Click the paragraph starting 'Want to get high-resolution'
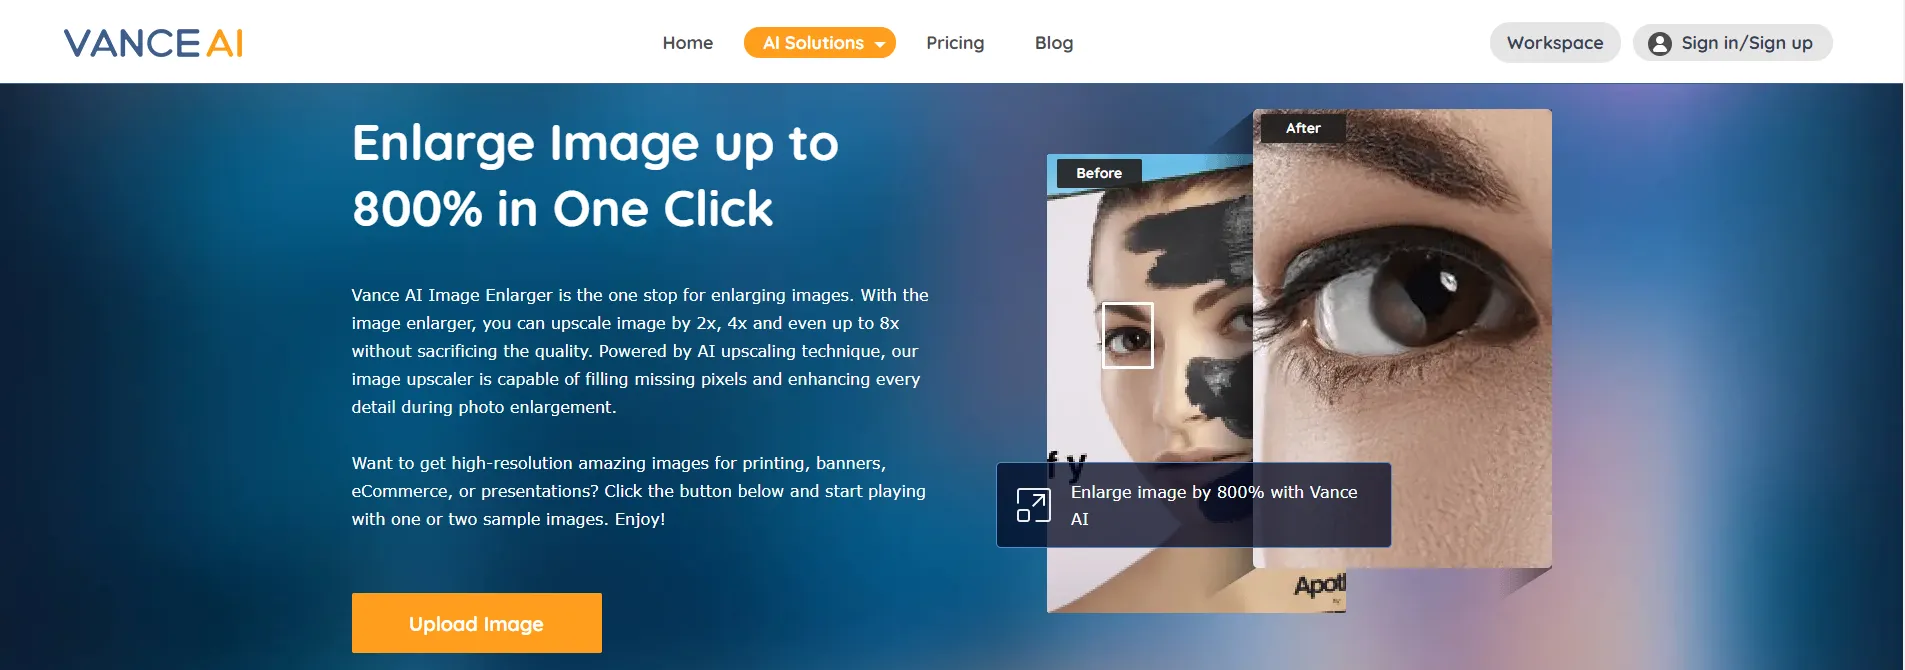The height and width of the screenshot is (670, 1905). 638,491
